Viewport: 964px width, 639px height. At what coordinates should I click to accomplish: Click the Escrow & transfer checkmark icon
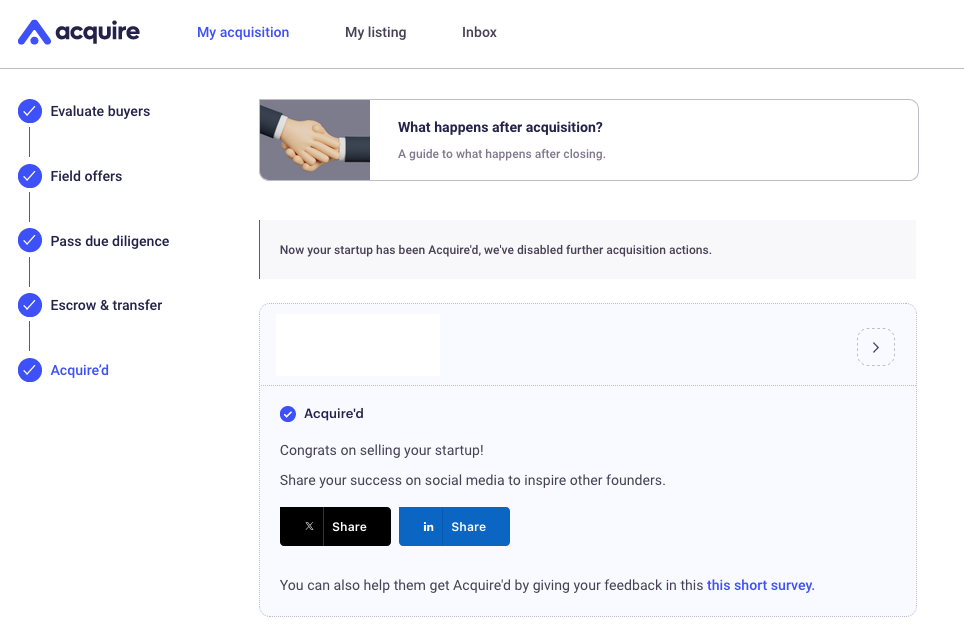(30, 305)
